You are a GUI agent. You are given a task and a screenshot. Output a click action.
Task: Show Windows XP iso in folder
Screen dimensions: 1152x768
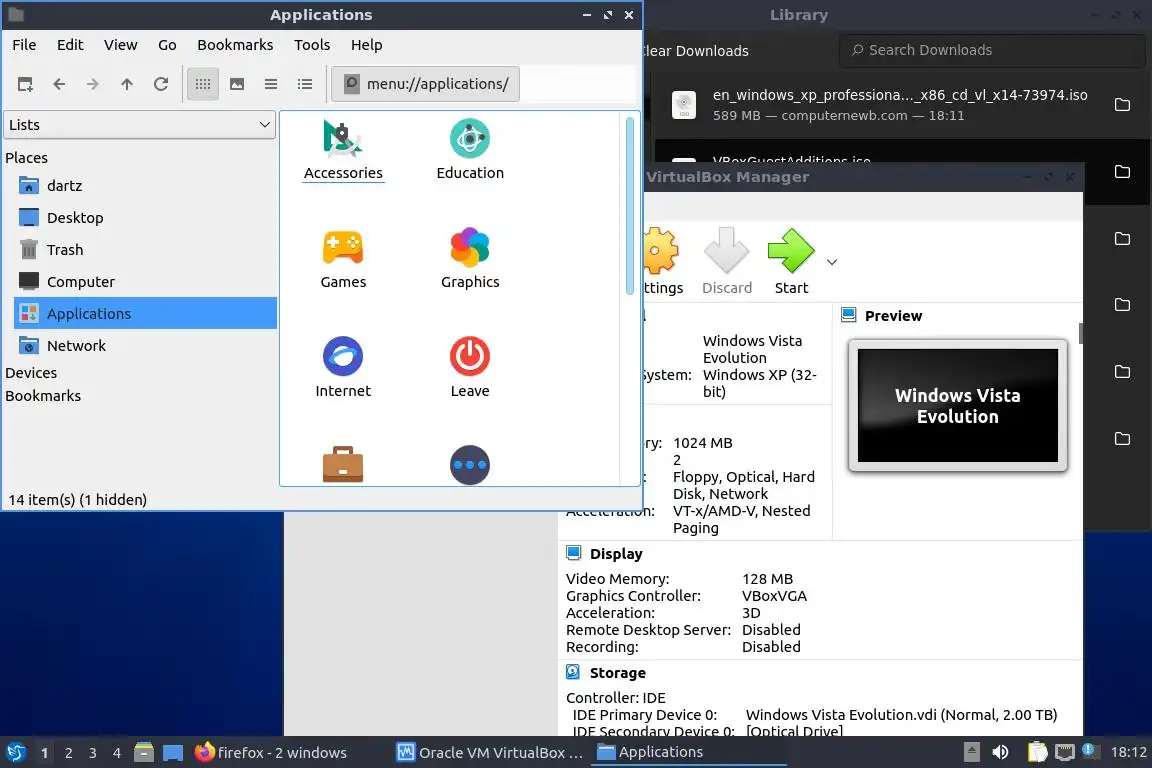pos(1122,105)
